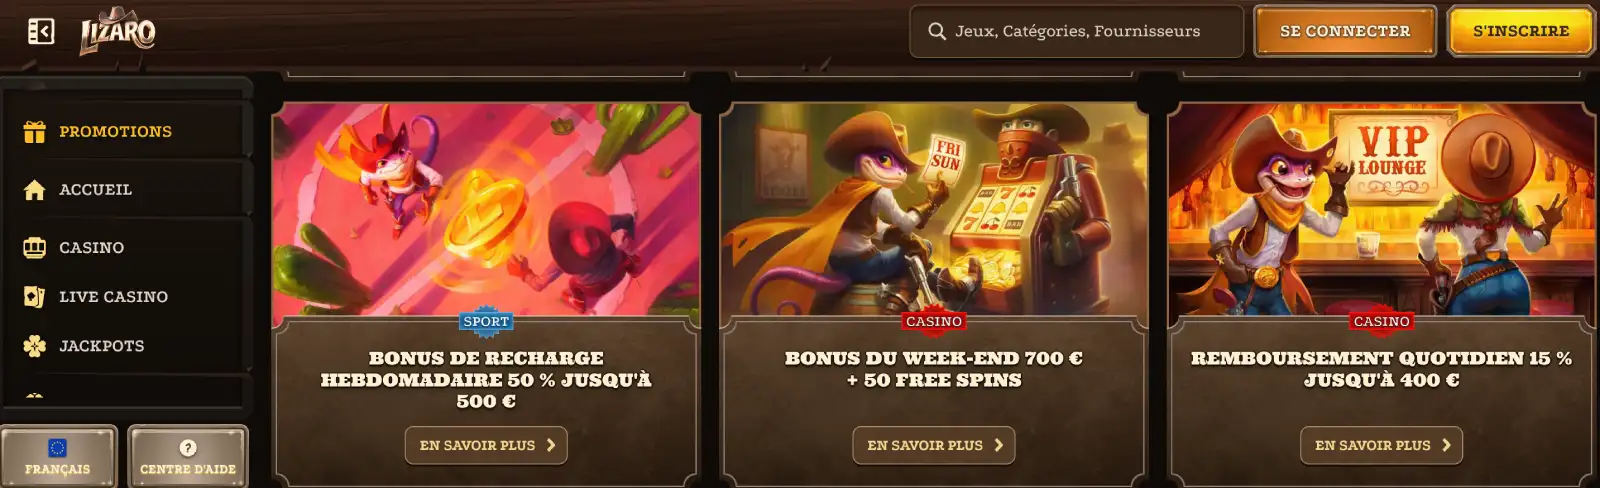Click En savoir plus for daily cashback
The width and height of the screenshot is (1600, 488).
coord(1382,445)
